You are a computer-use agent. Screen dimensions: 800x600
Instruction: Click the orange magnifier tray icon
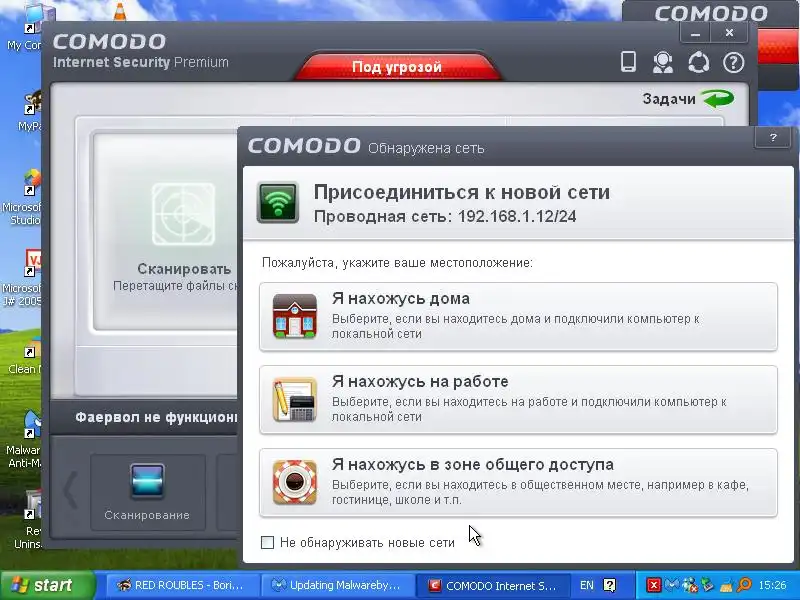(744, 585)
